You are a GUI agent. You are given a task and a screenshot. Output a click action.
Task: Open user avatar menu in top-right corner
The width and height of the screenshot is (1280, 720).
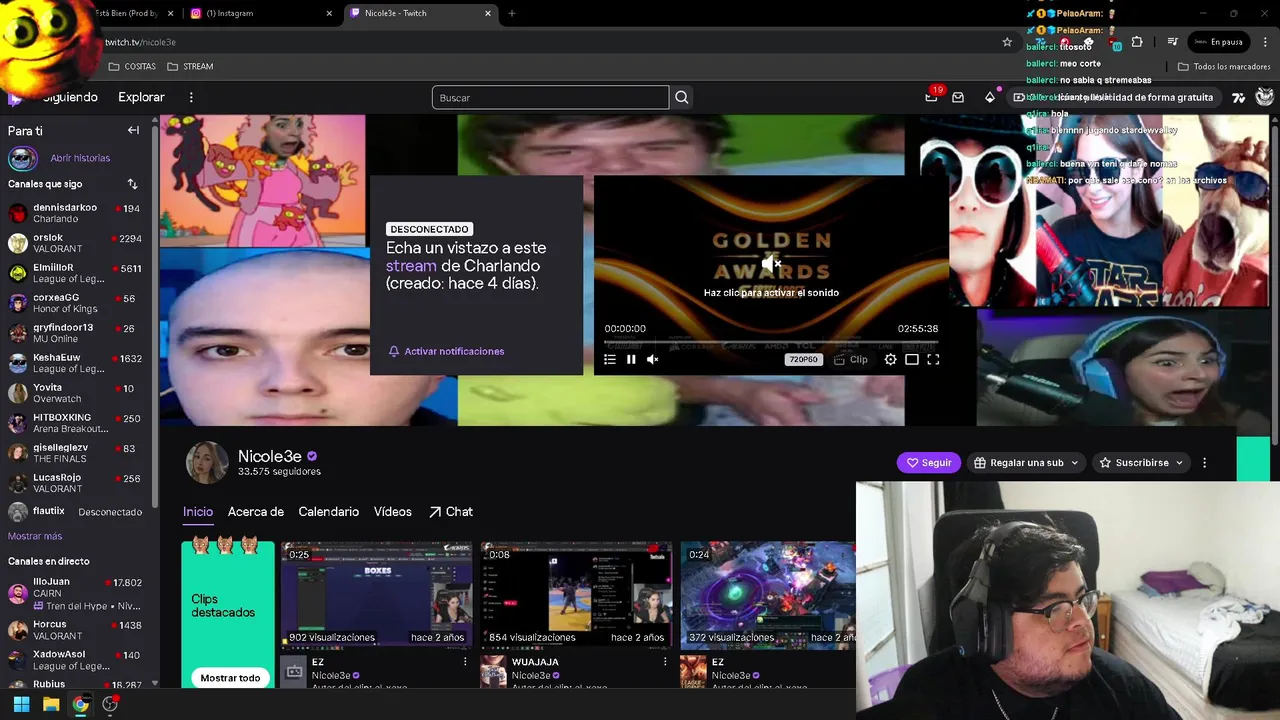click(1265, 97)
